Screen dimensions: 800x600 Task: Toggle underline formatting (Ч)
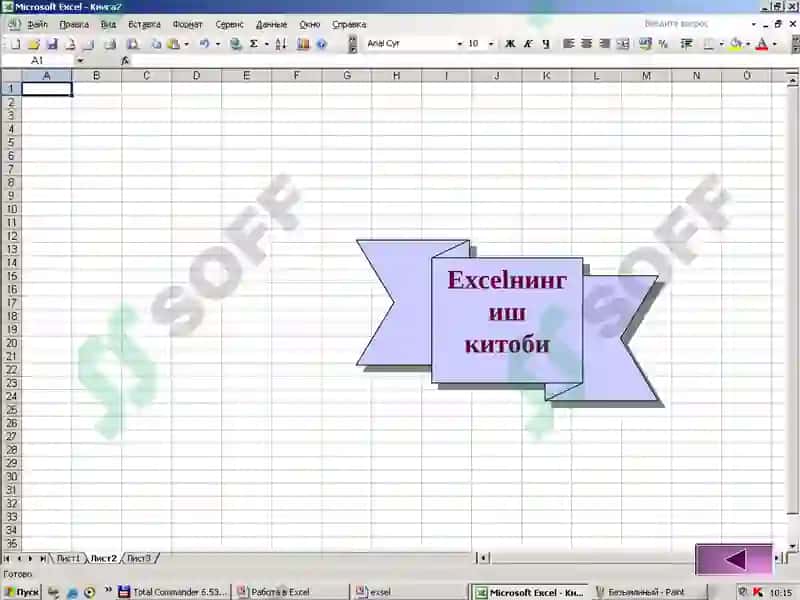coord(546,44)
